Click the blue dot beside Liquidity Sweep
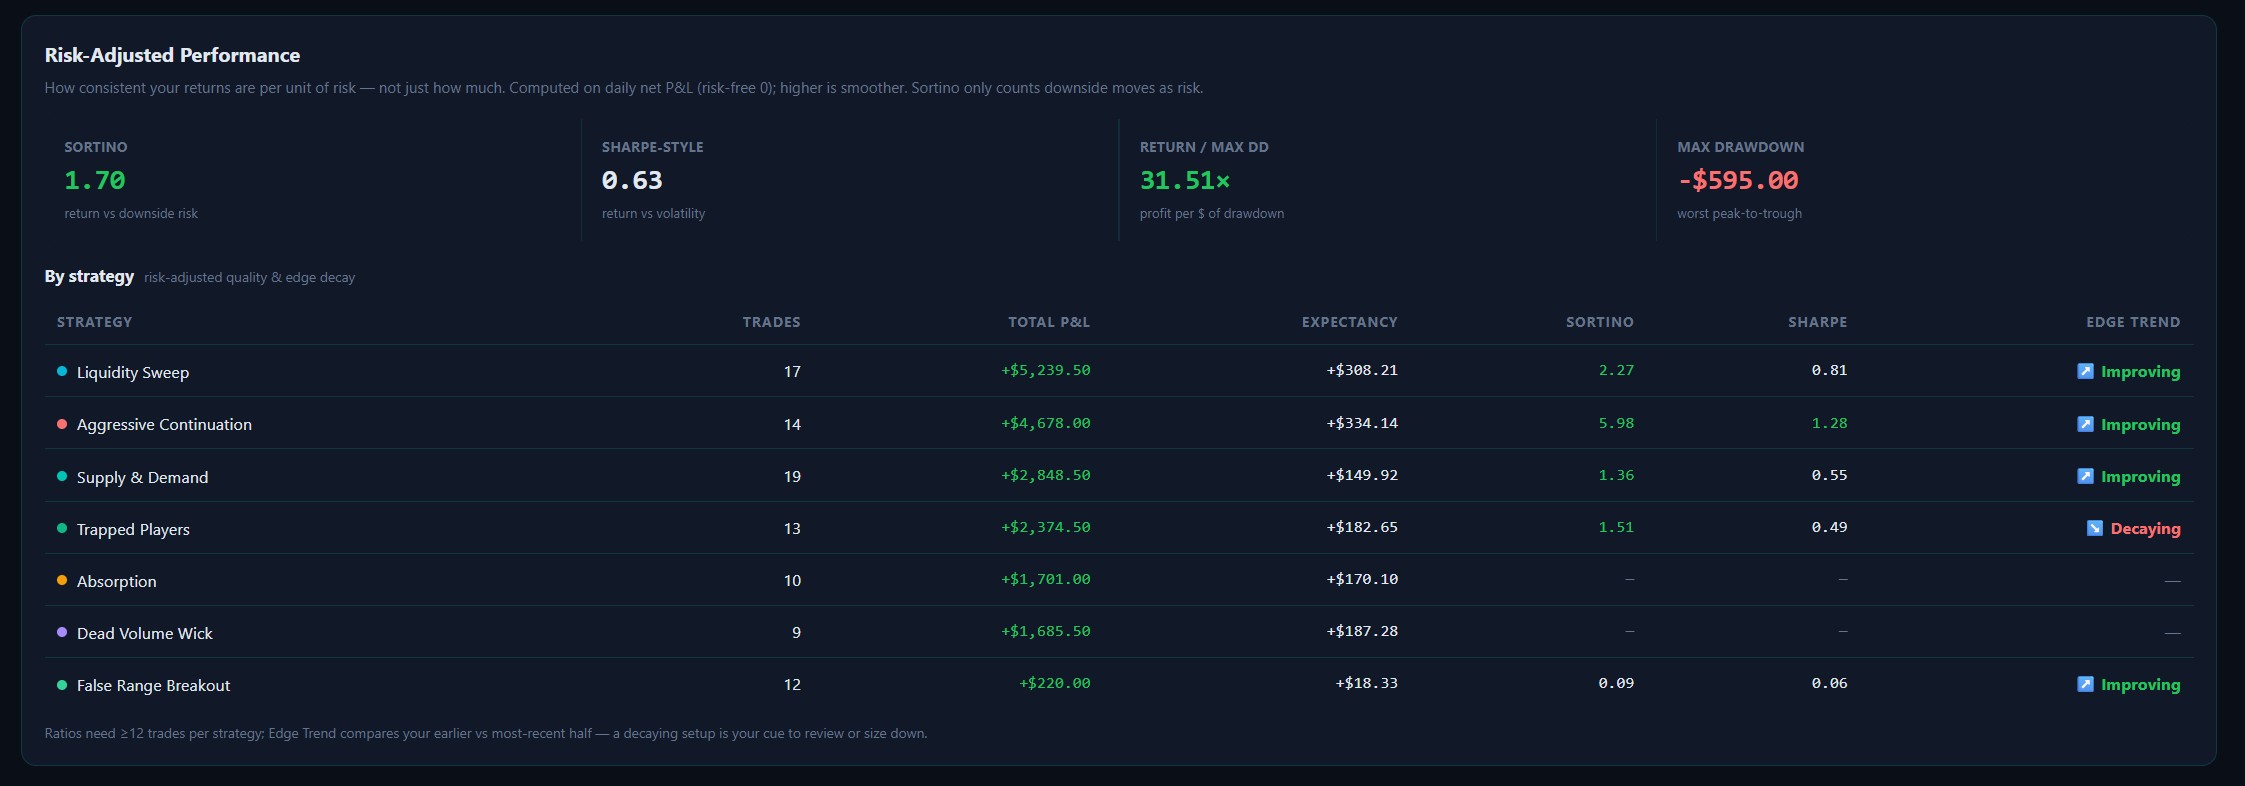Screen dimensions: 2245x786 [x=62, y=371]
